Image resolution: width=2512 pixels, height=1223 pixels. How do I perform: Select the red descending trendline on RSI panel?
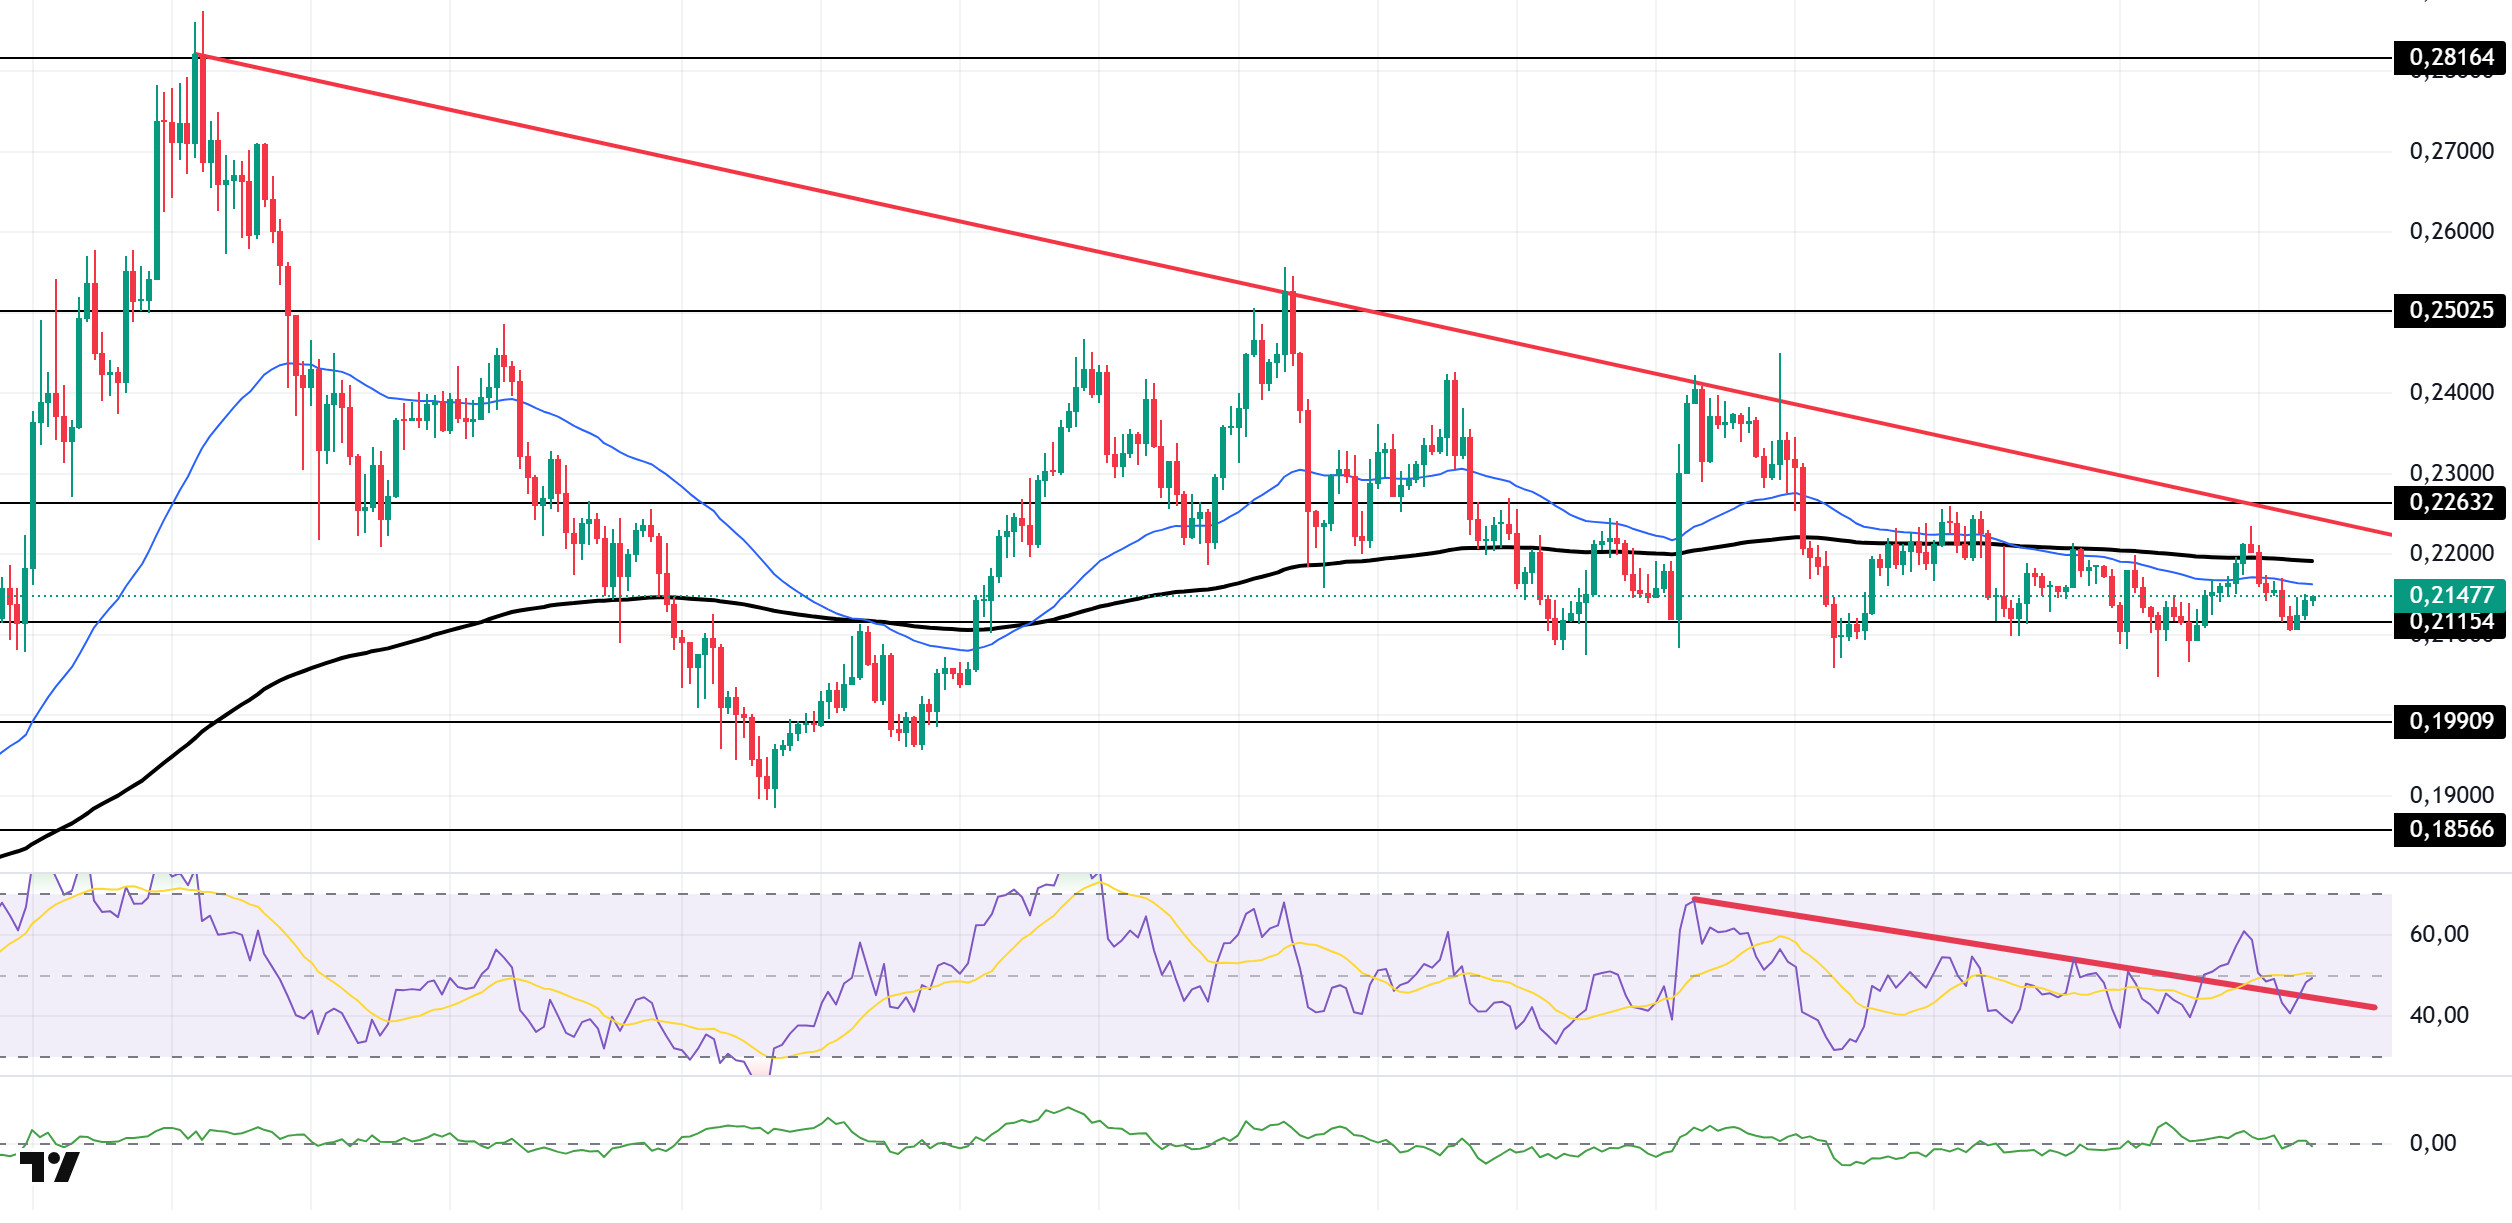(2034, 953)
